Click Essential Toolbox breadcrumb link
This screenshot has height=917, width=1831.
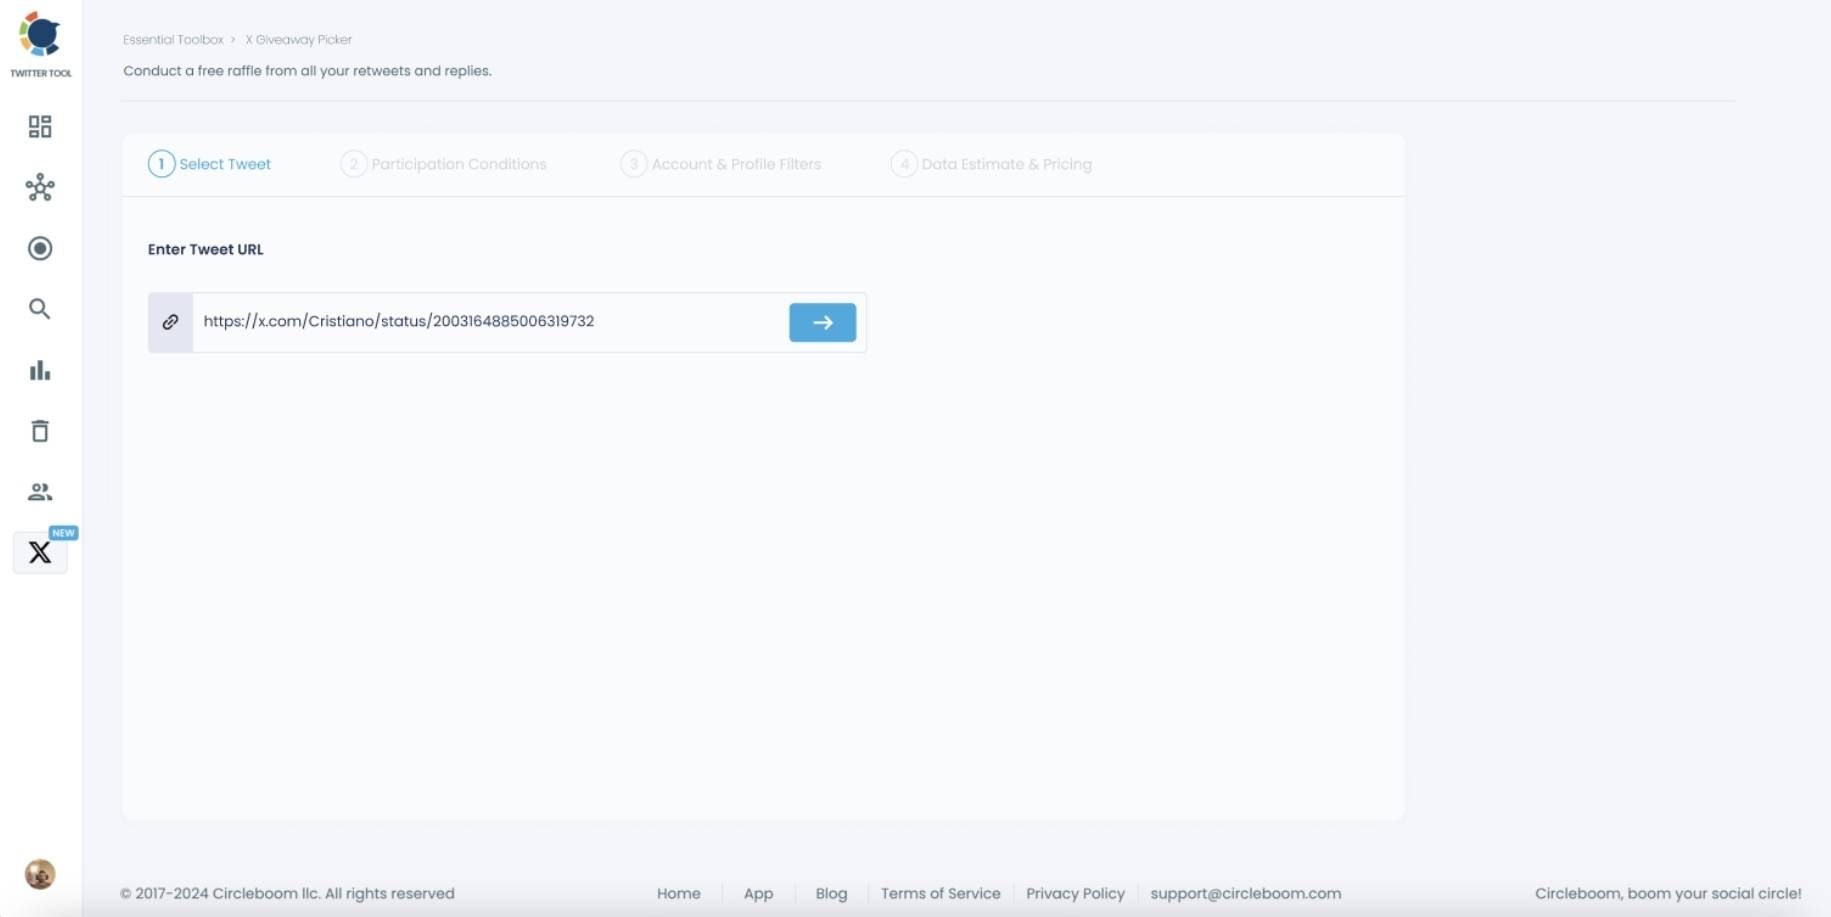(x=173, y=40)
